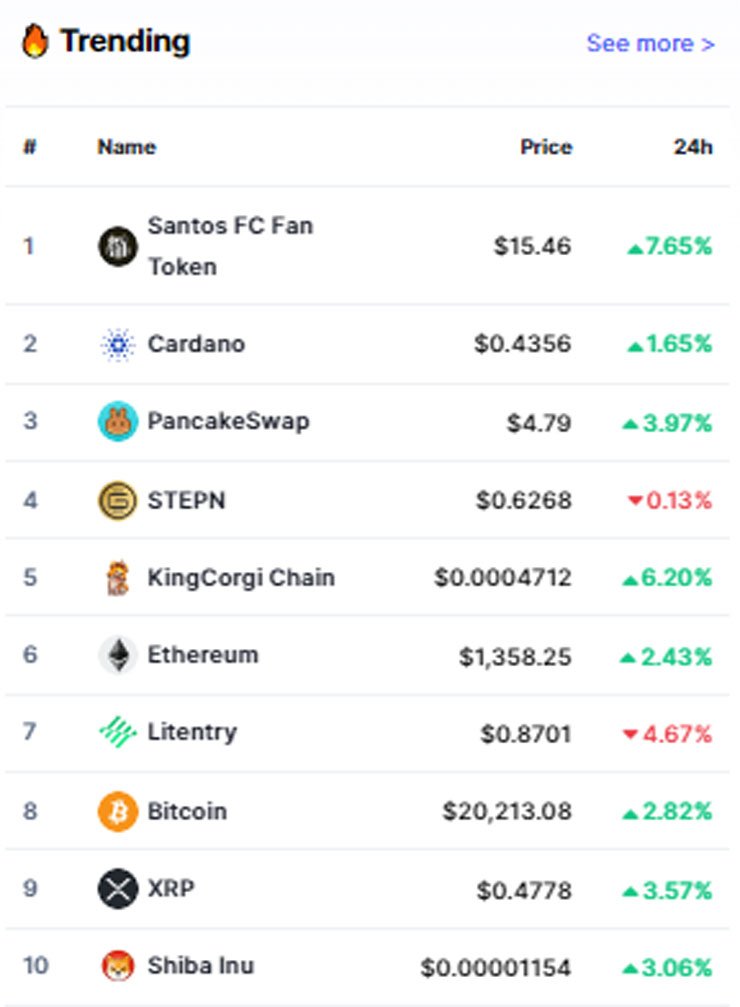
Task: Click the Litentry green logo icon
Action: tap(118, 732)
